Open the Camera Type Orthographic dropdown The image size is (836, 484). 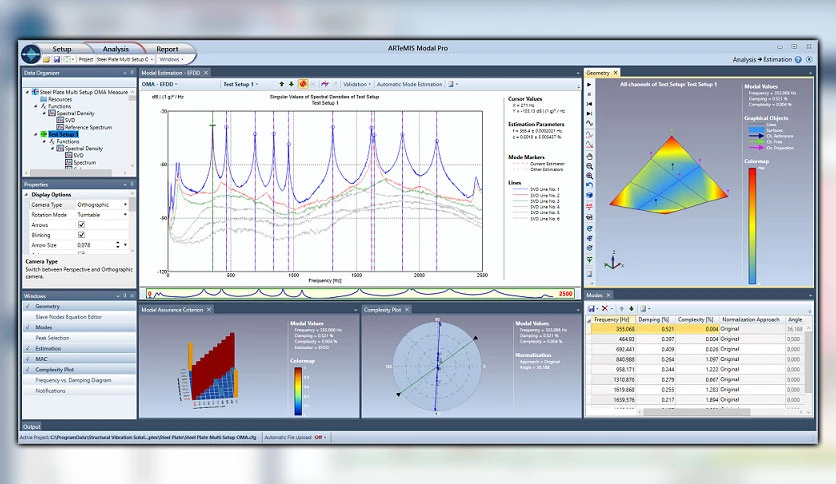102,205
